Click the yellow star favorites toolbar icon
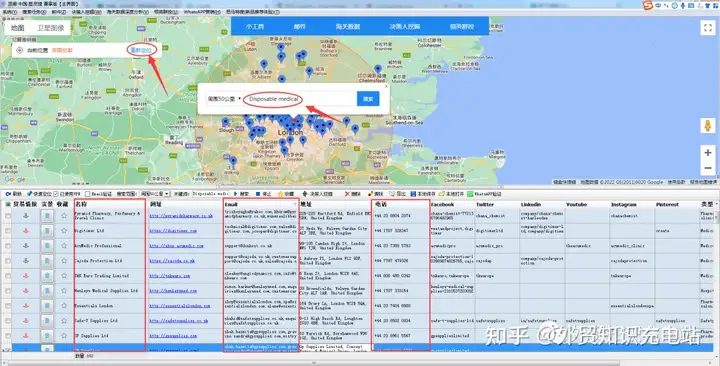The height and width of the screenshot is (366, 720). [281, 194]
